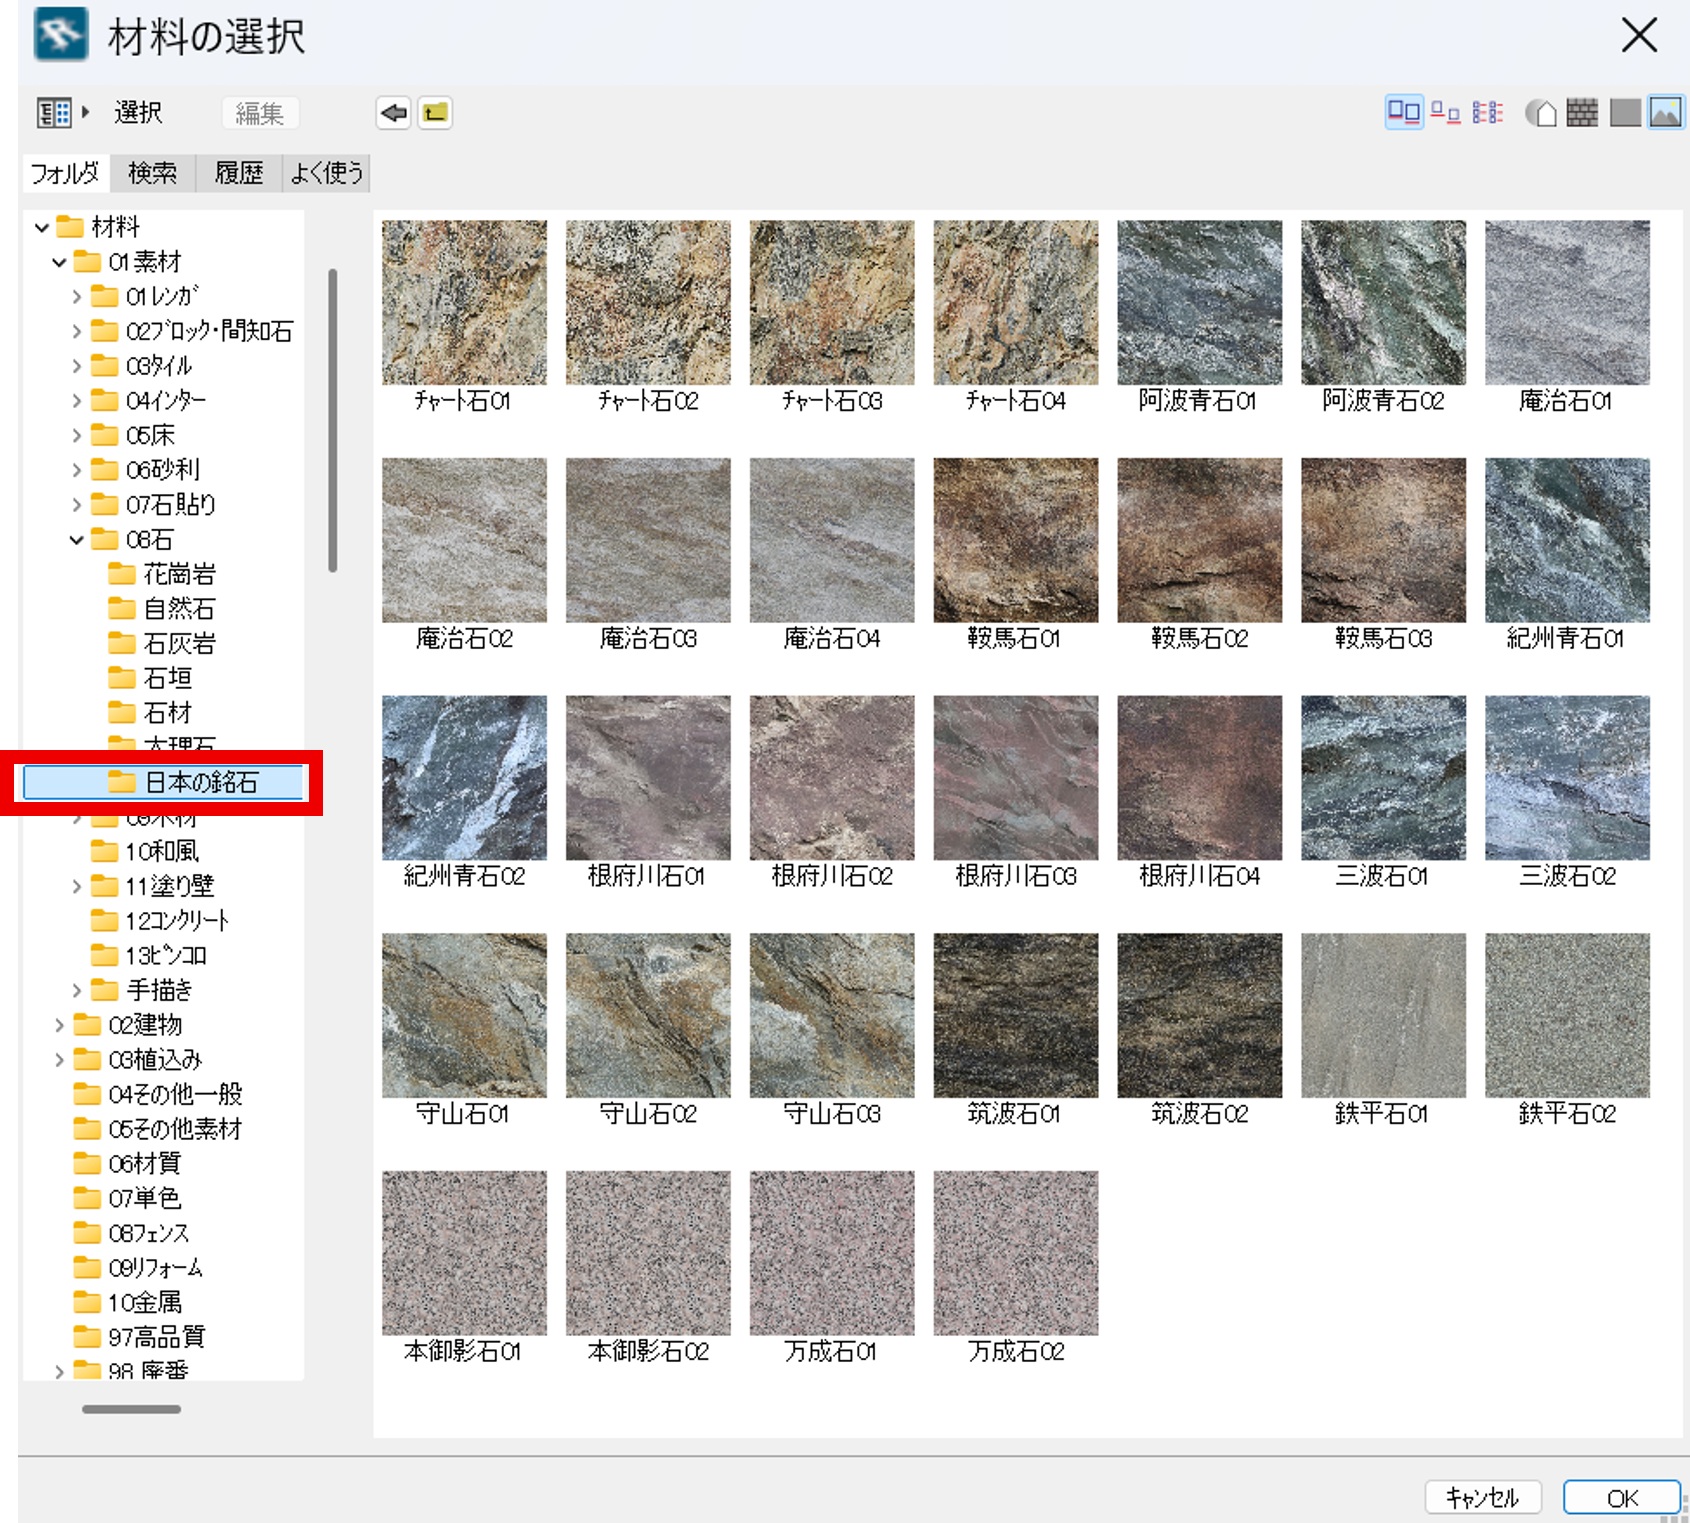Select the 花崗岩 folder in tree
The image size is (1690, 1523).
(x=179, y=574)
